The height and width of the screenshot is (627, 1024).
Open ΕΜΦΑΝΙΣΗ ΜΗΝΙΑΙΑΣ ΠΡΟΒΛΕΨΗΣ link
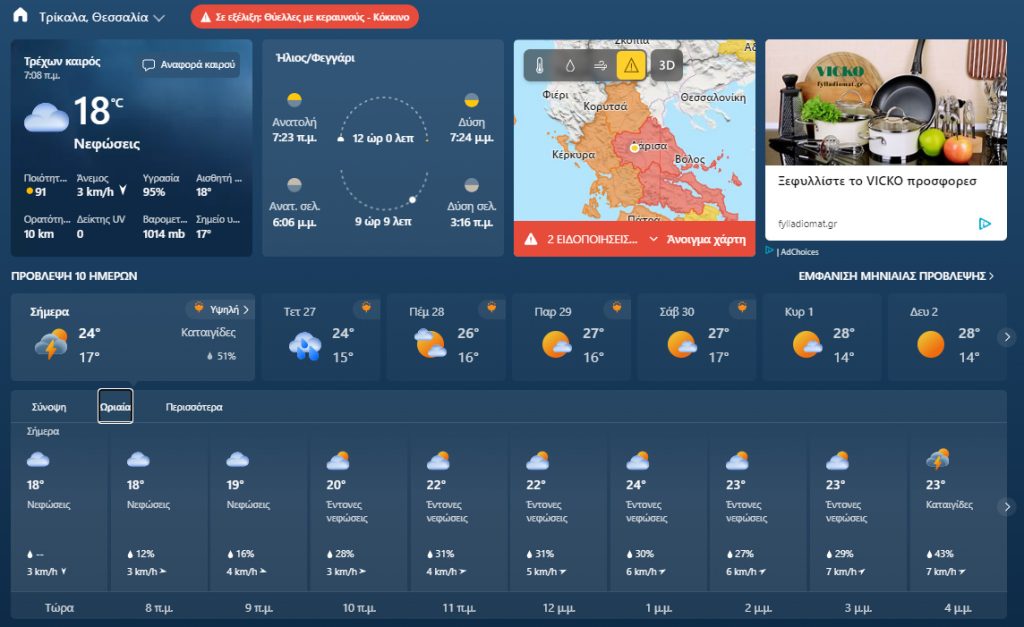tap(896, 276)
